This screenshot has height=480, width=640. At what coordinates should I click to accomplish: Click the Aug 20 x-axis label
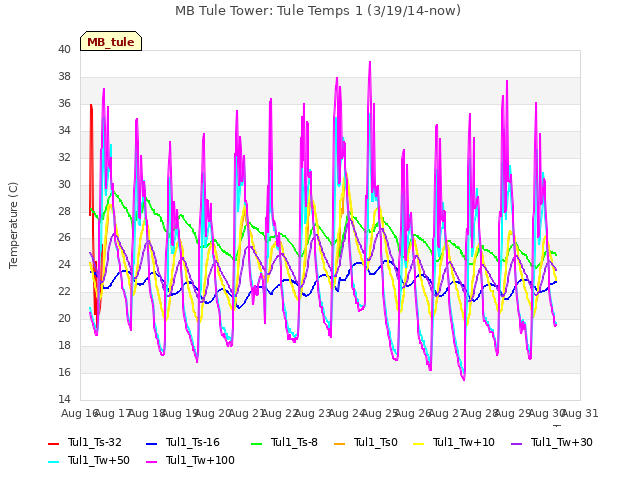tap(213, 413)
